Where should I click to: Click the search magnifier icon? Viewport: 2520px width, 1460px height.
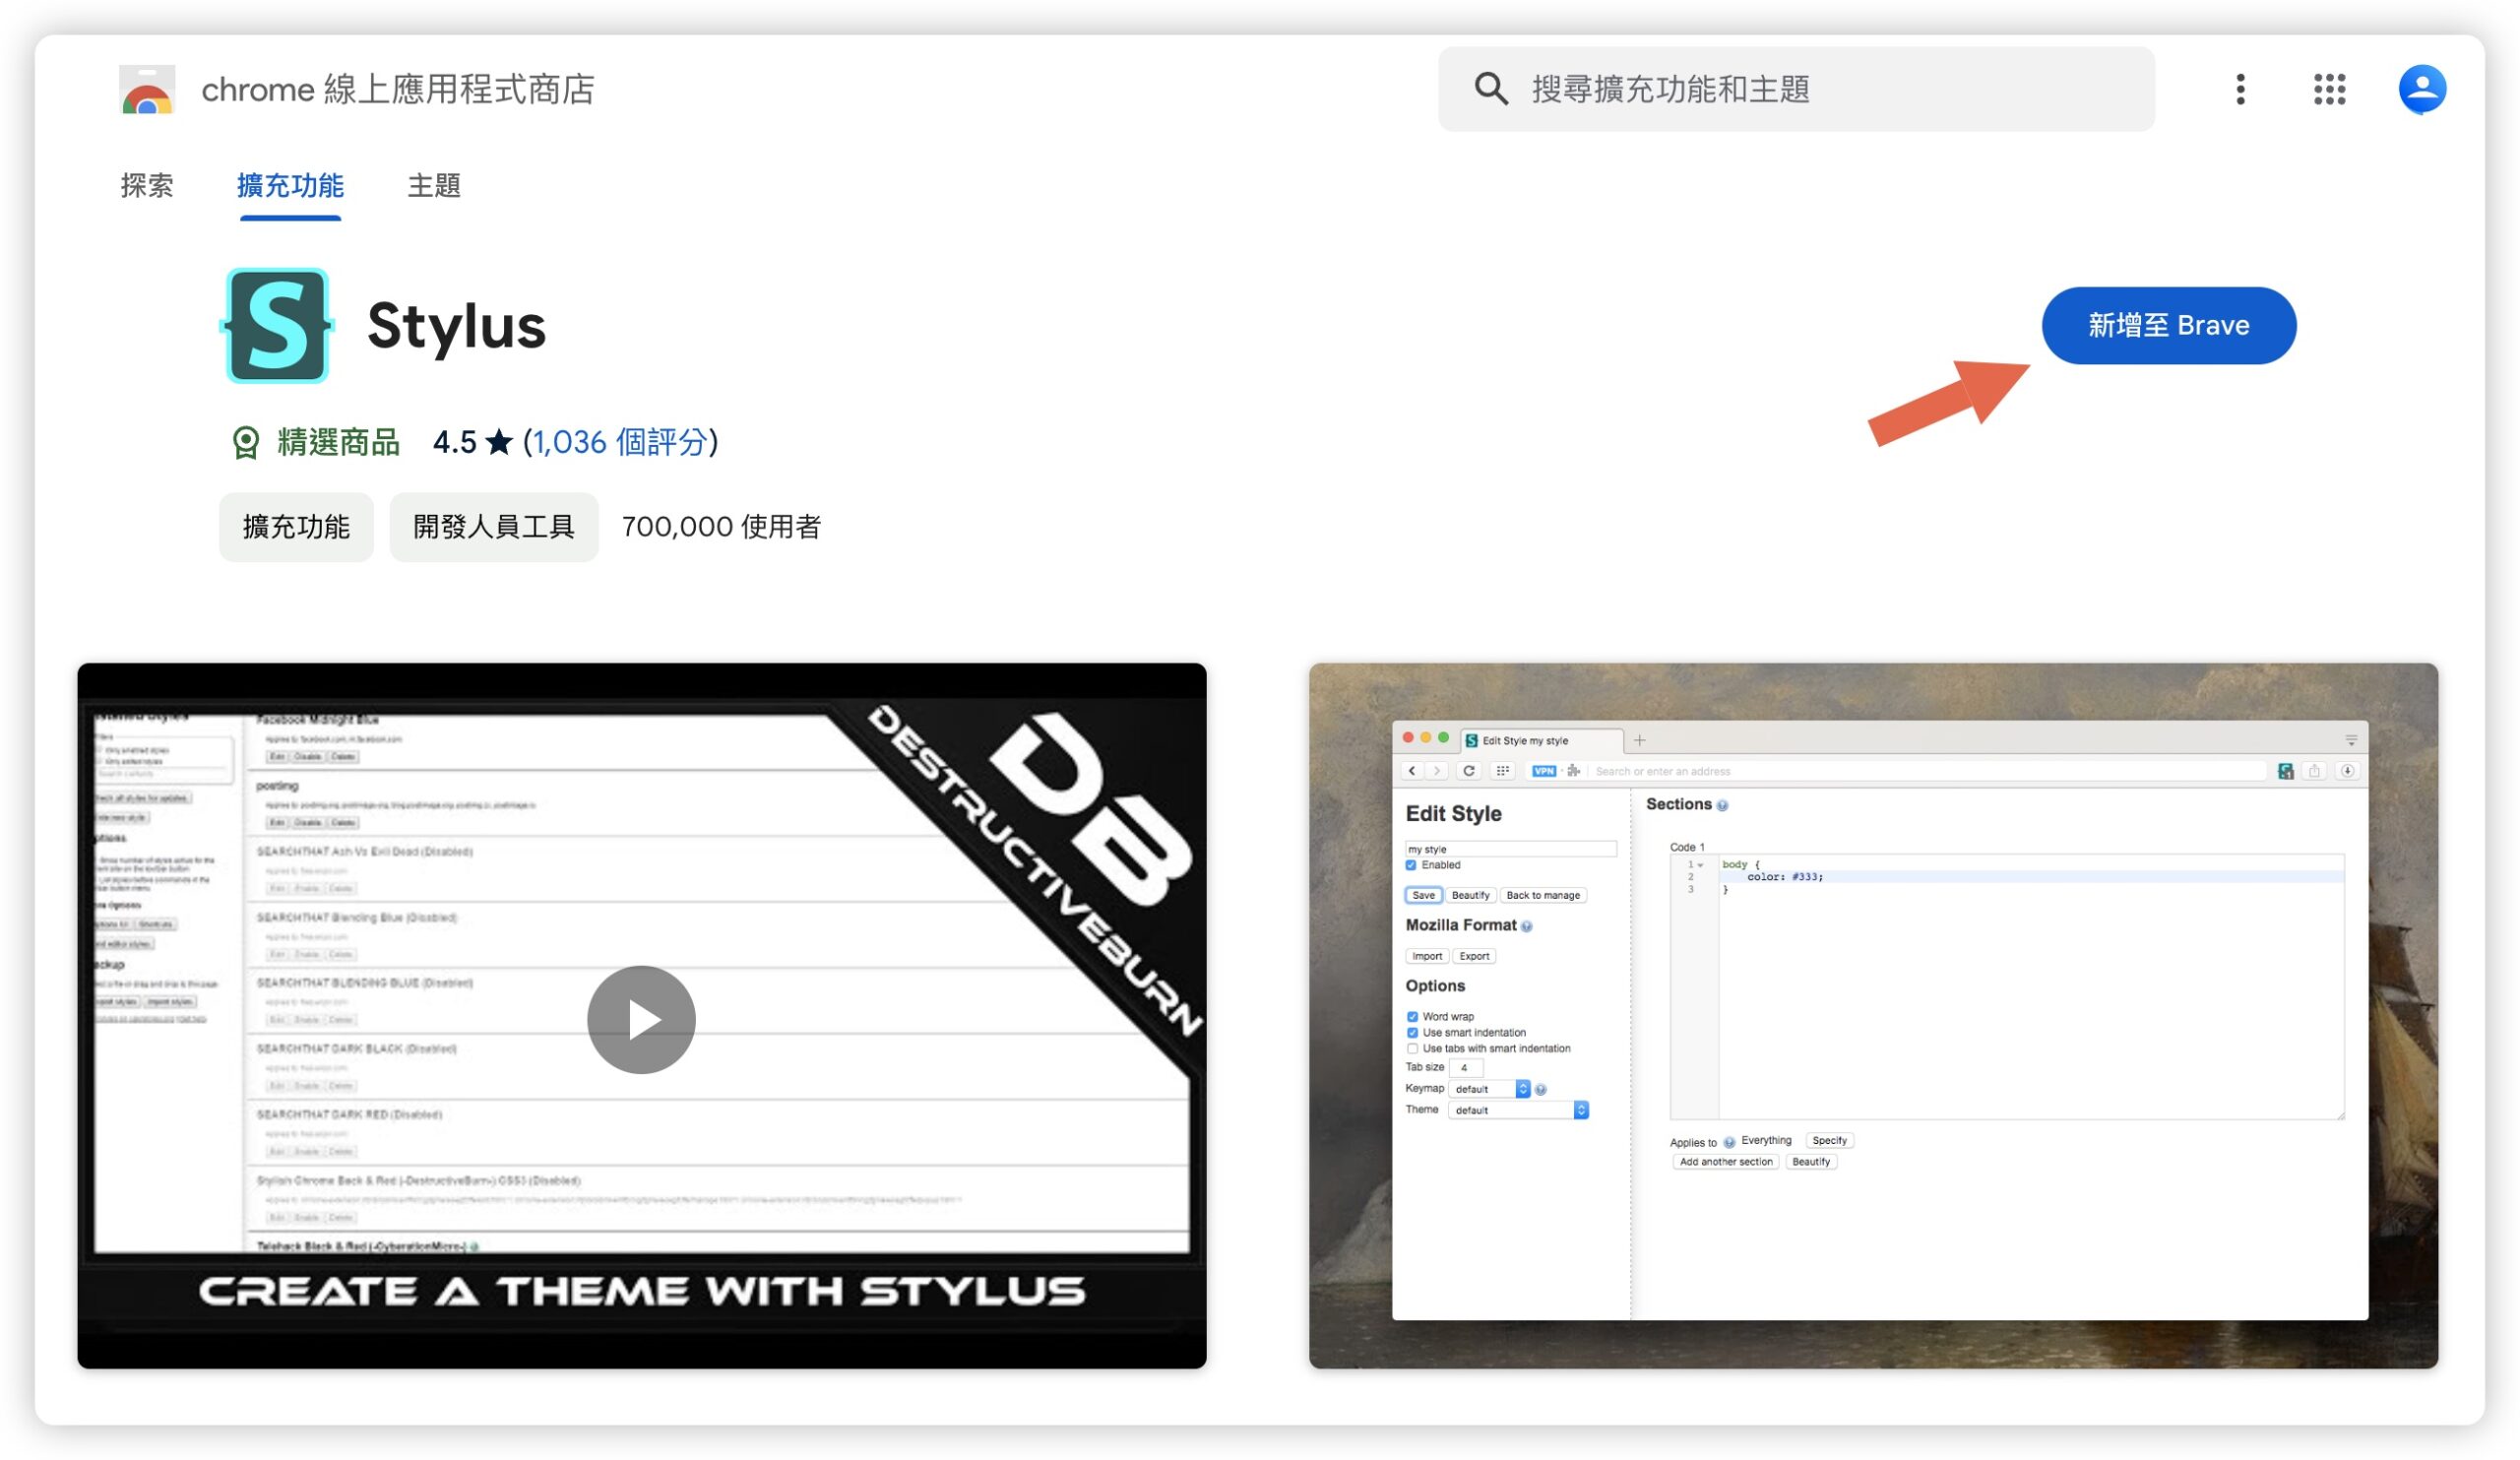1490,89
